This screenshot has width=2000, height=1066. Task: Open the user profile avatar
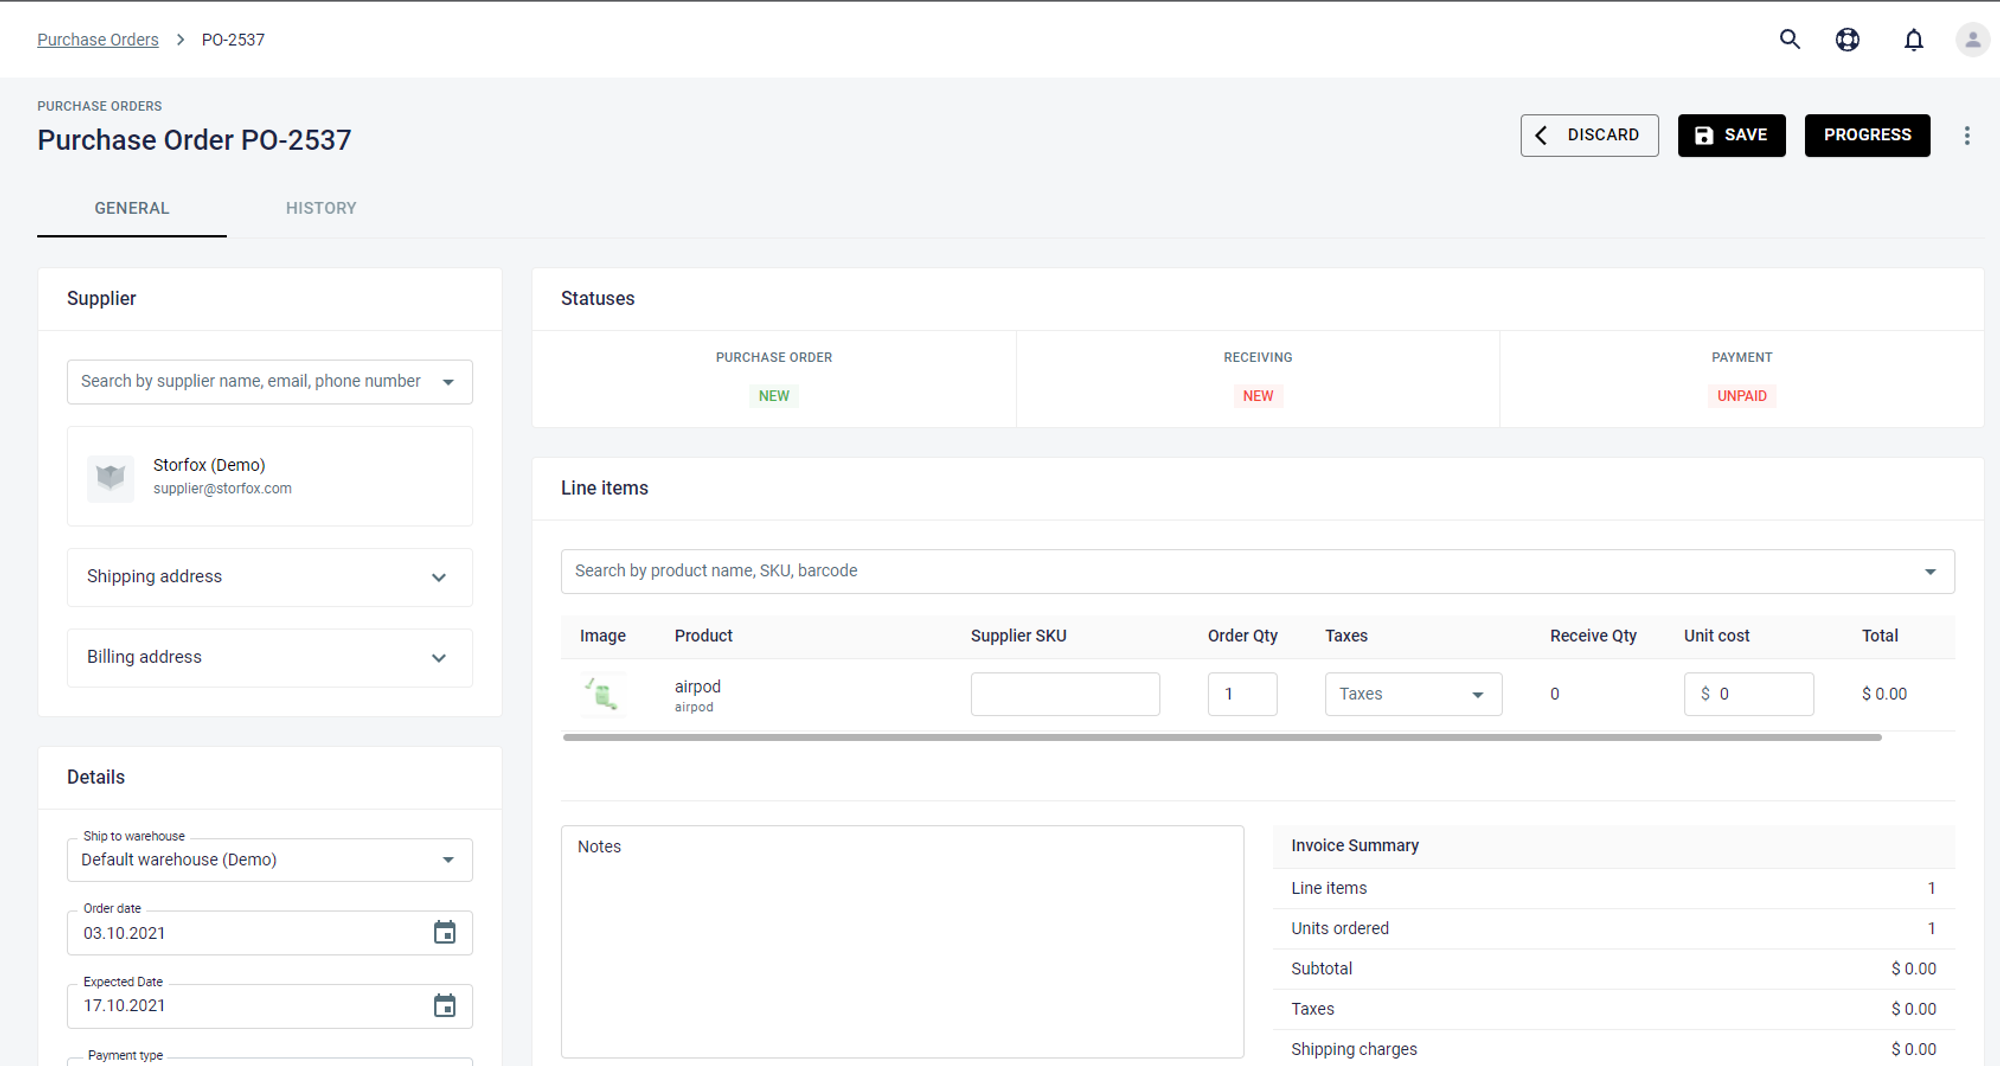tap(1972, 39)
